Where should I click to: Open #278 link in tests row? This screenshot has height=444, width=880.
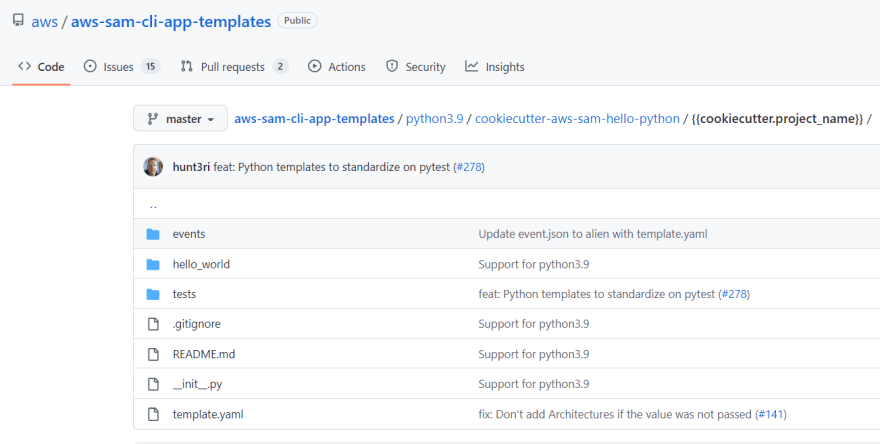coord(734,294)
